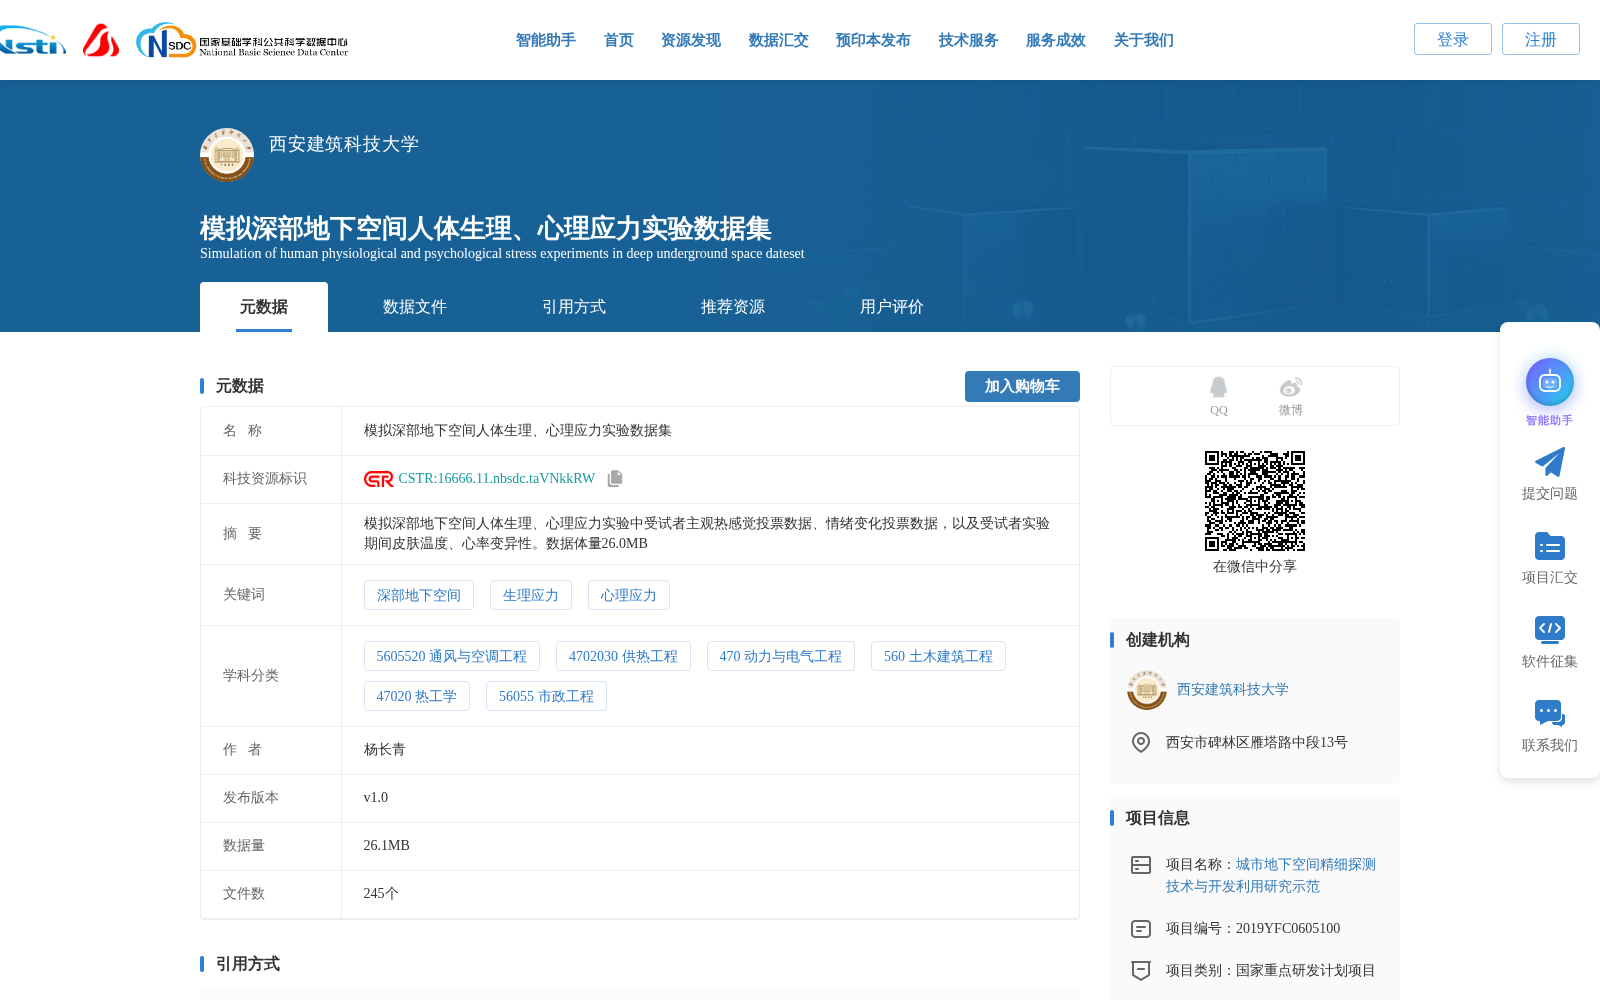The width and height of the screenshot is (1600, 1000).
Task: Click the 560 土木建筑工程 subject tag
Action: (938, 656)
